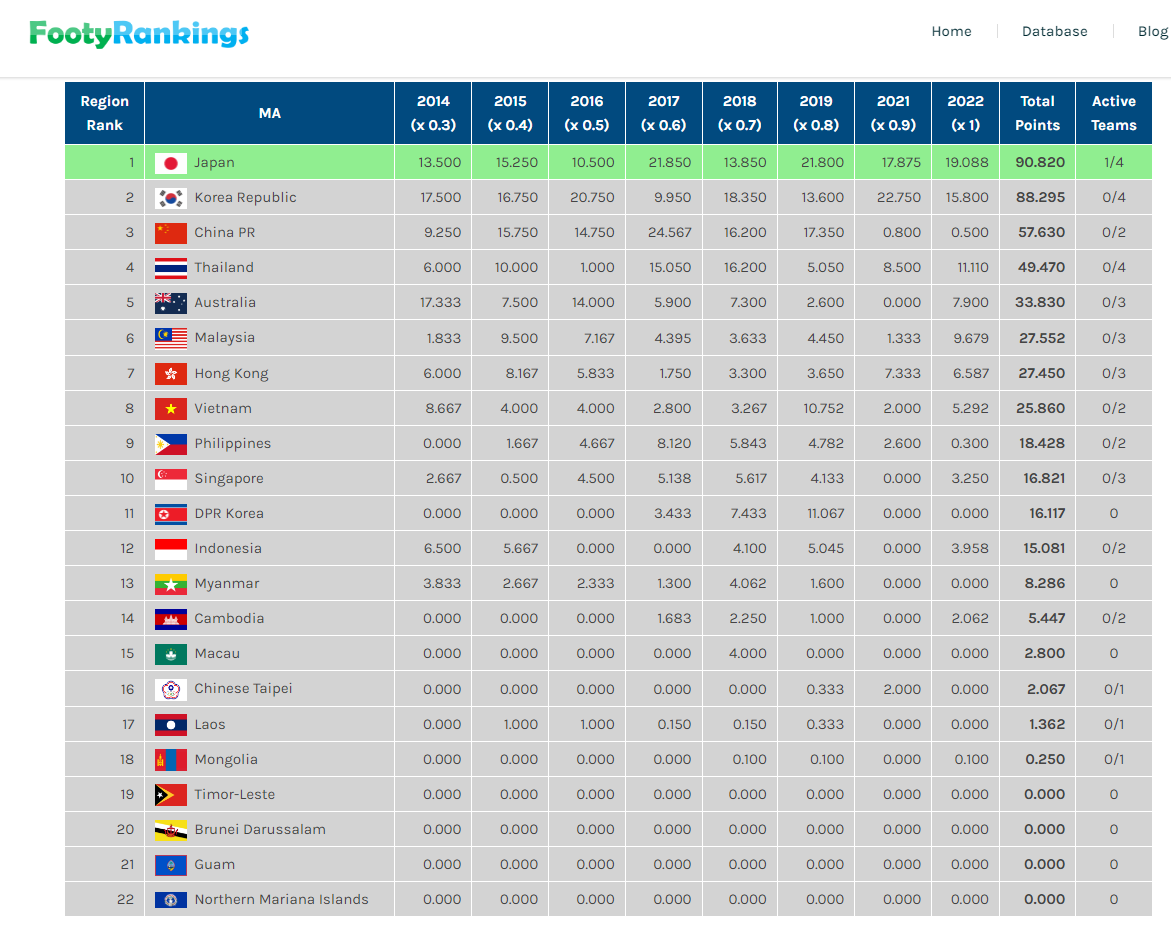The height and width of the screenshot is (931, 1171).
Task: Click the 2017 (x 0.6) column header
Action: (x=664, y=113)
